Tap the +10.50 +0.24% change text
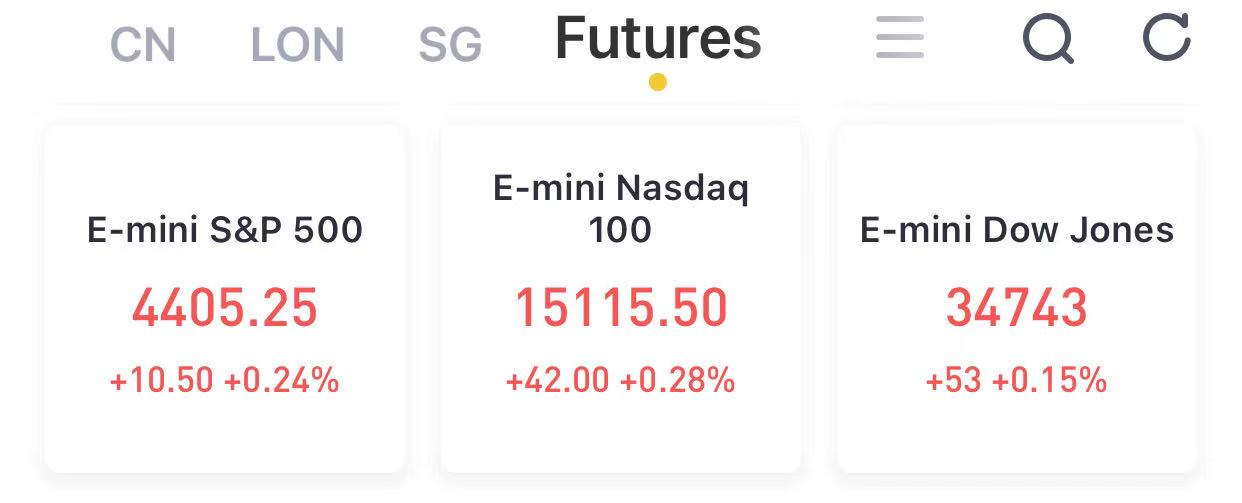Image resolution: width=1242 pixels, height=503 pixels. point(225,380)
